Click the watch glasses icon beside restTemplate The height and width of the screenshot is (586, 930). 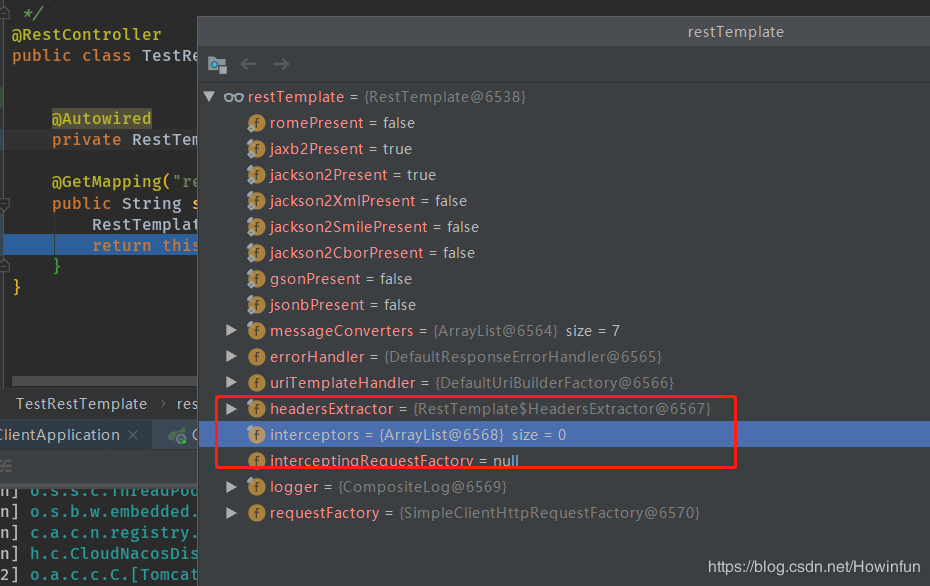(x=234, y=97)
